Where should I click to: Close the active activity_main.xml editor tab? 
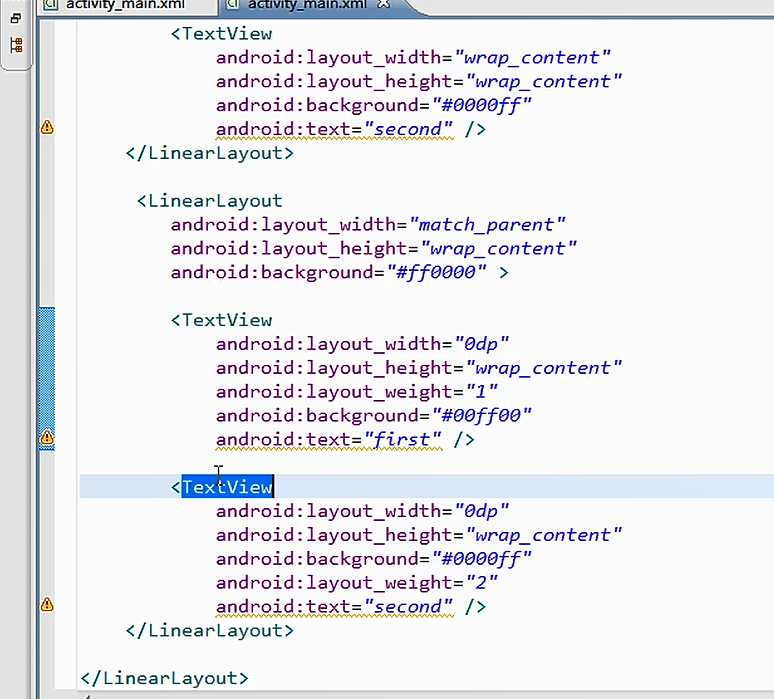click(384, 4)
